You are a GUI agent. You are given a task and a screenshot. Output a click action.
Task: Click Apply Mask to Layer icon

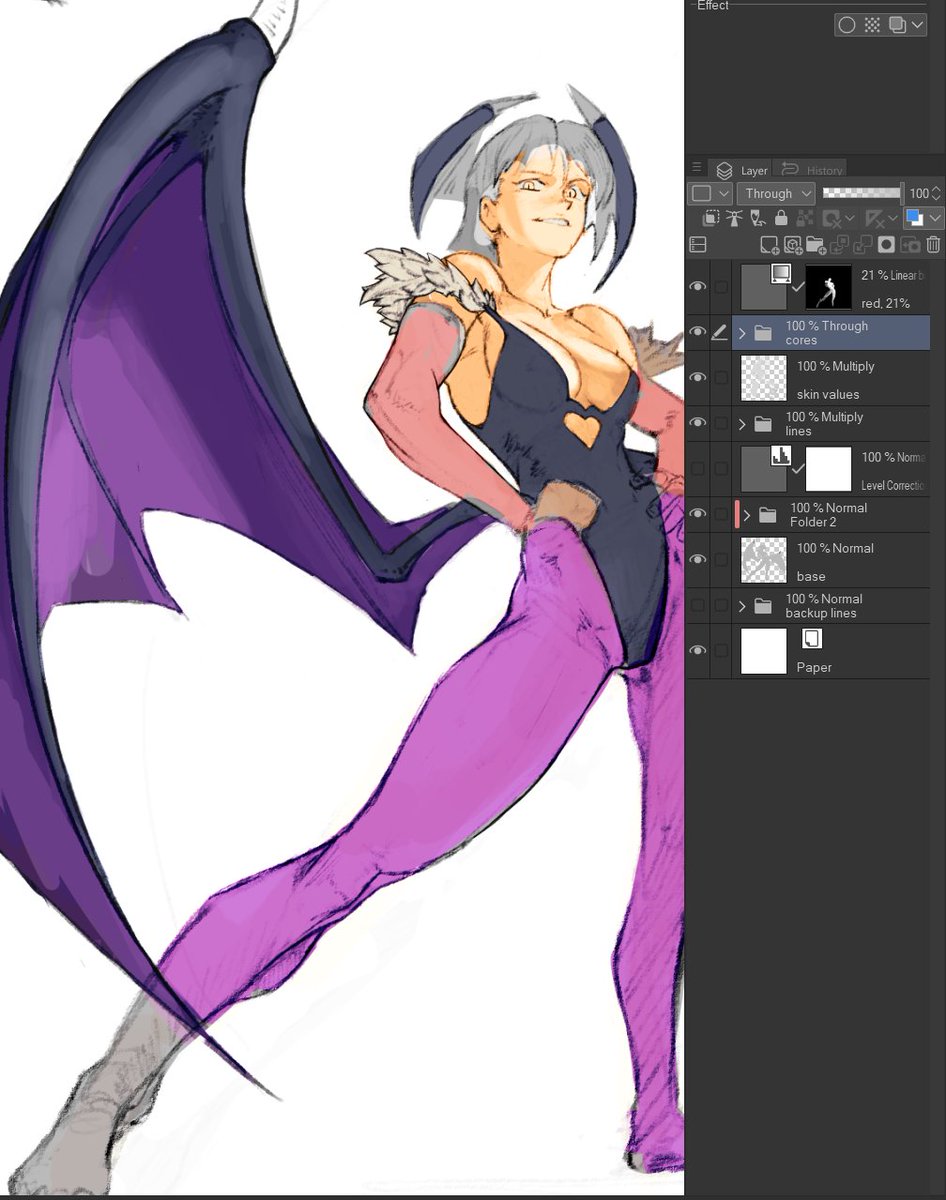coord(910,244)
